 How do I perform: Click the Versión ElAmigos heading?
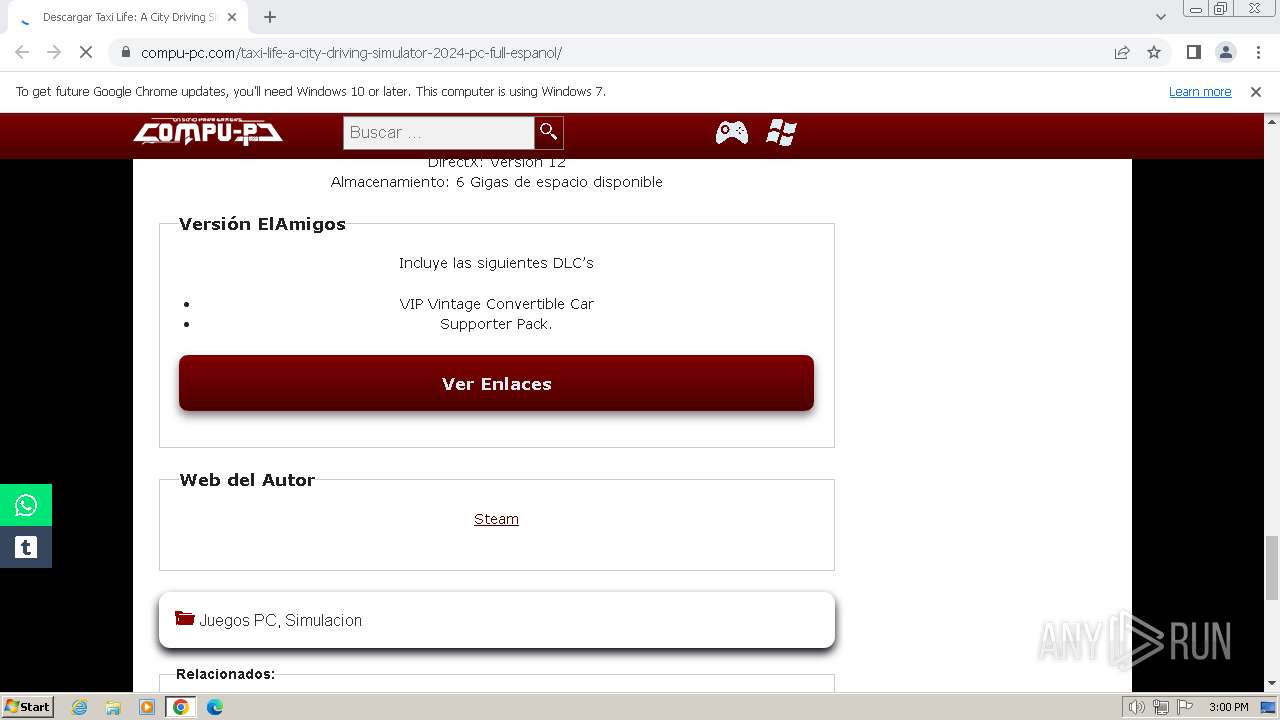[x=262, y=224]
